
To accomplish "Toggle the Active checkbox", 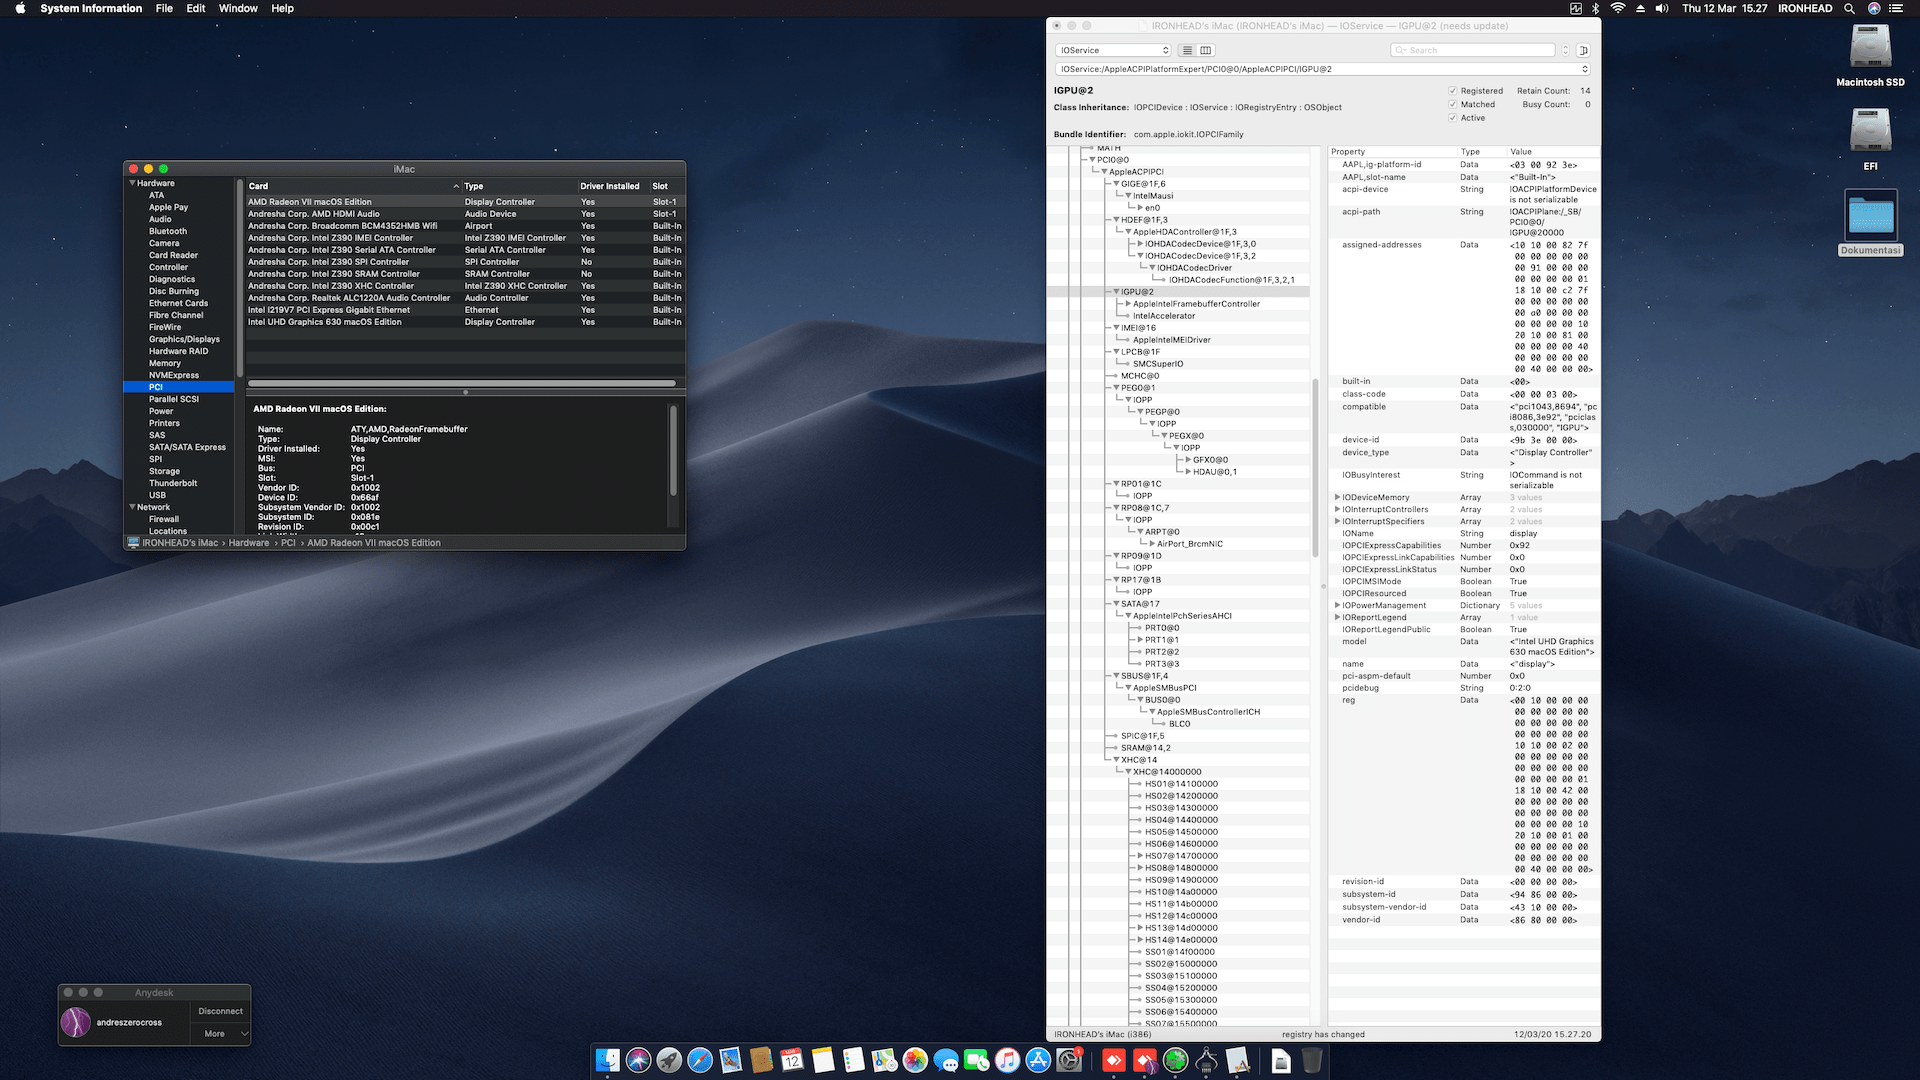I will (1453, 118).
